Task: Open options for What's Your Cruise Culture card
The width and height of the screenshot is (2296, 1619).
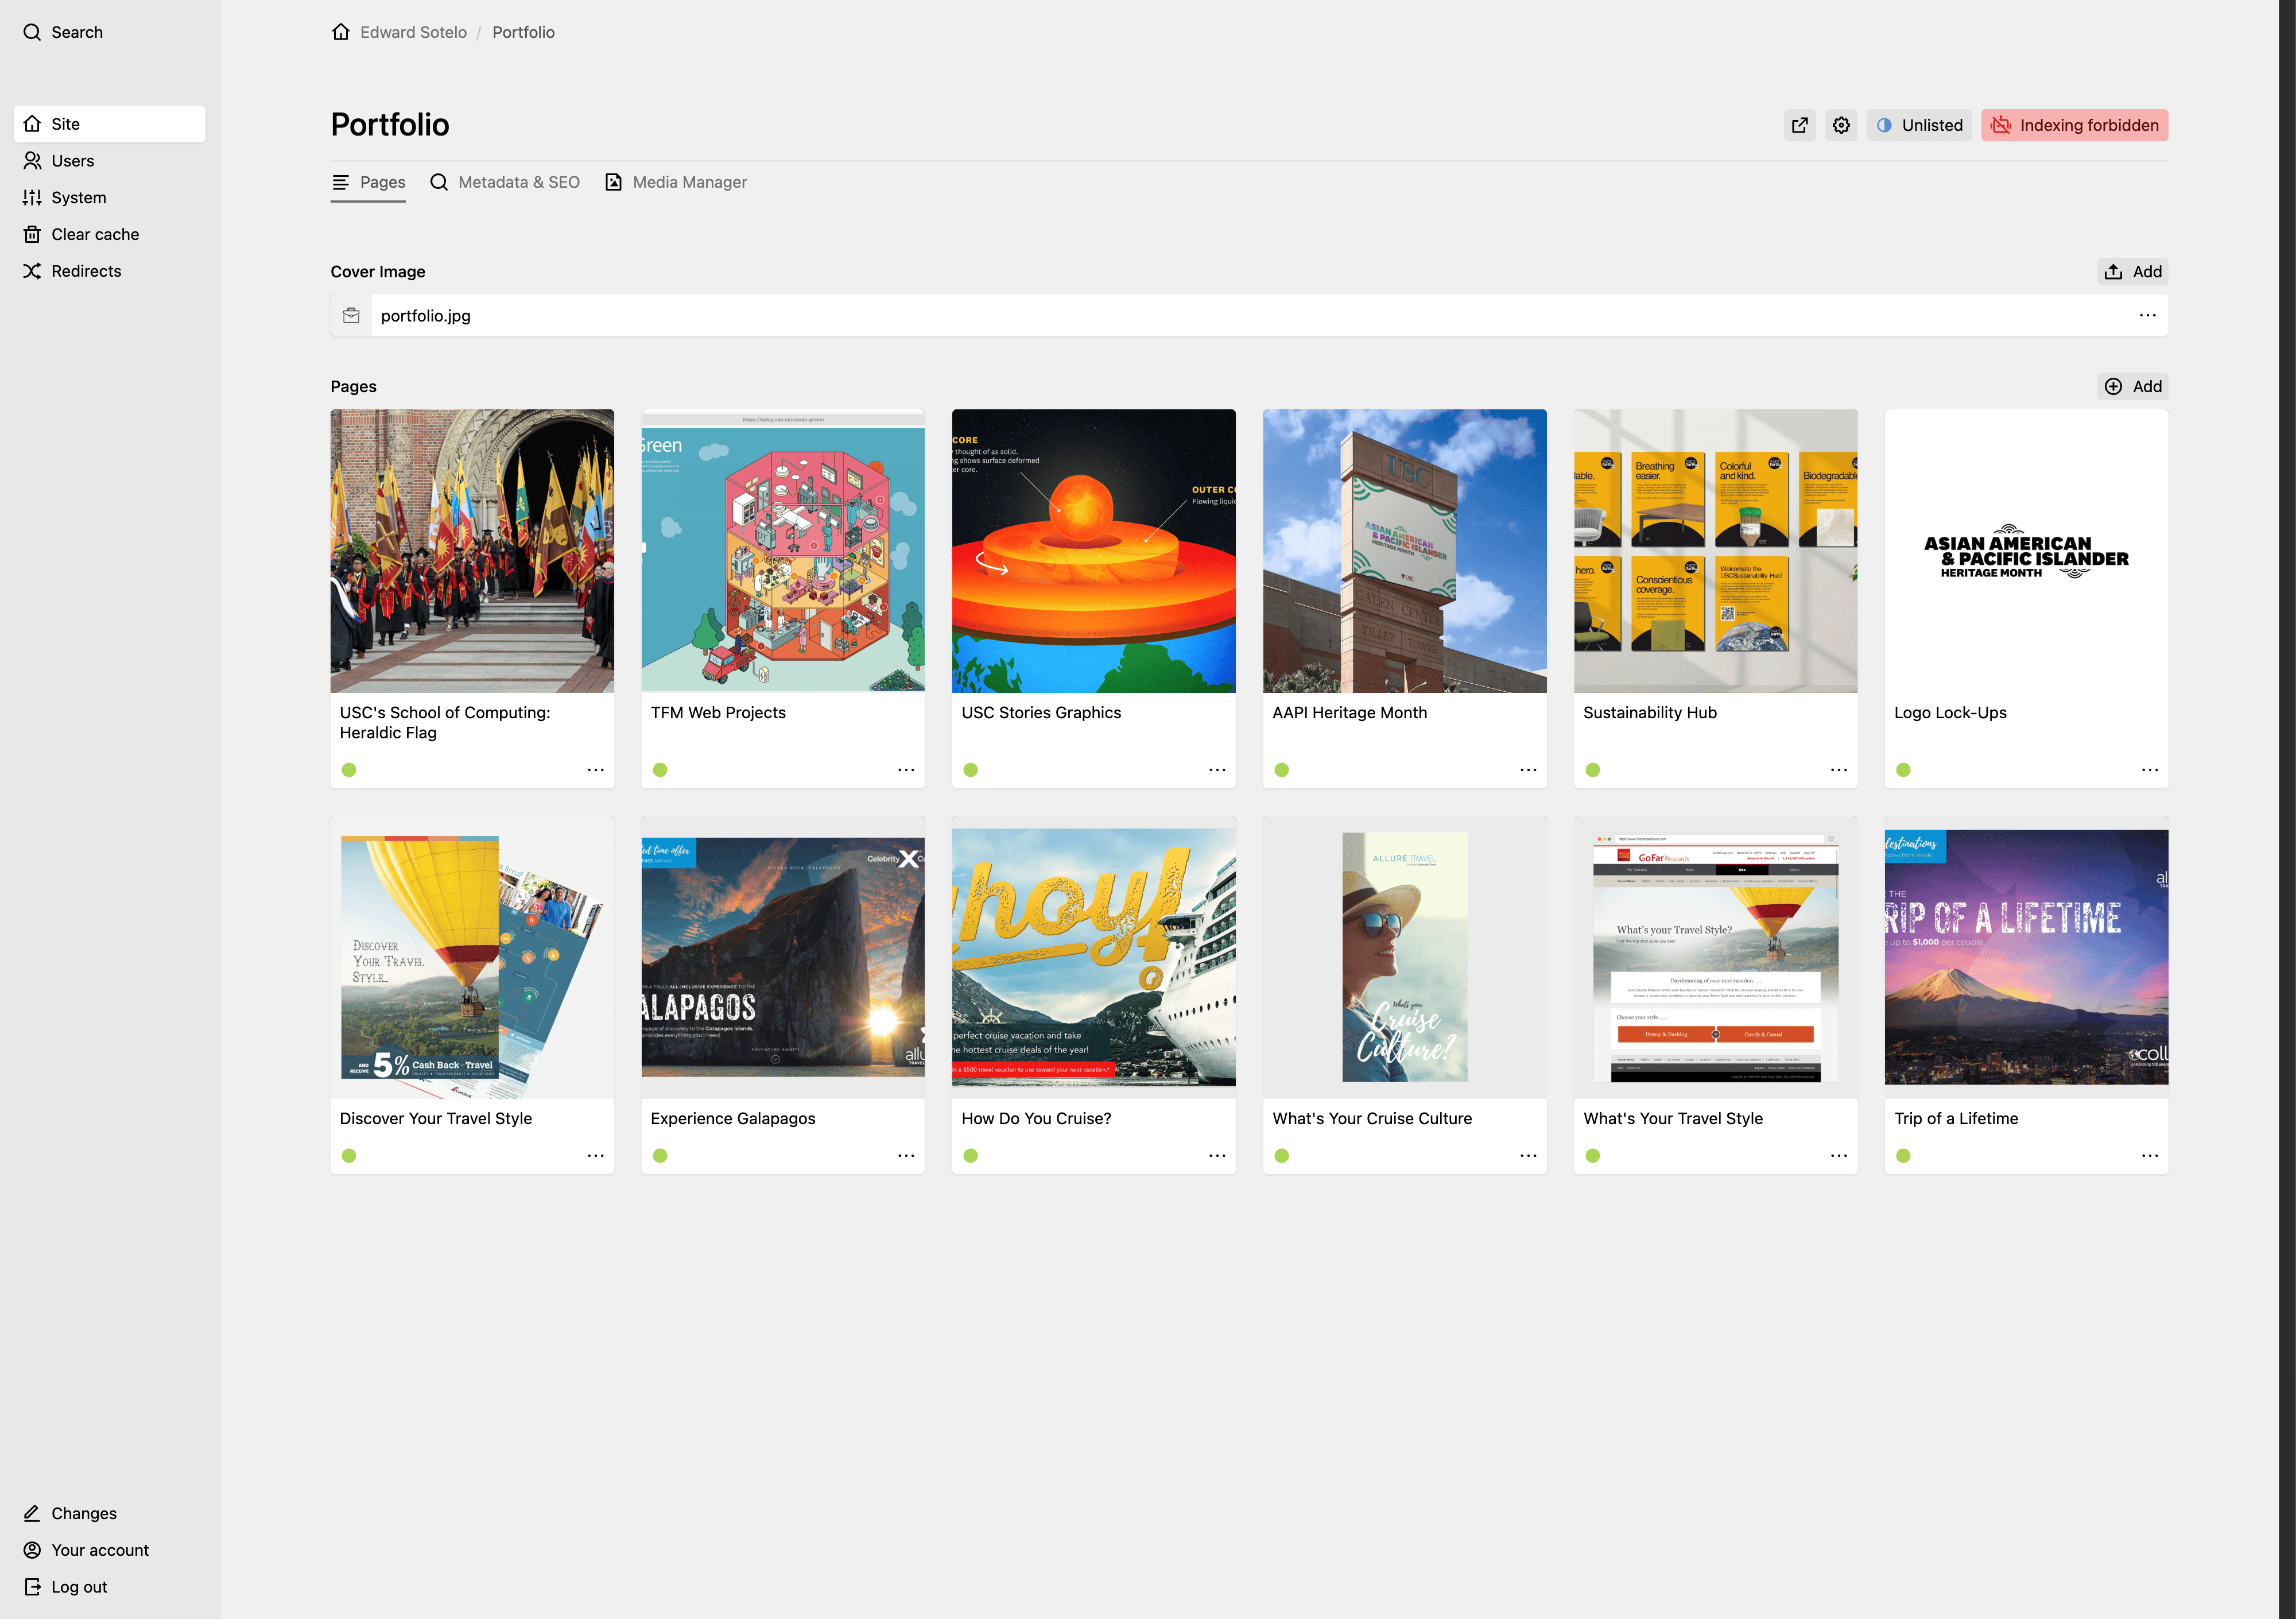Action: click(x=1529, y=1156)
